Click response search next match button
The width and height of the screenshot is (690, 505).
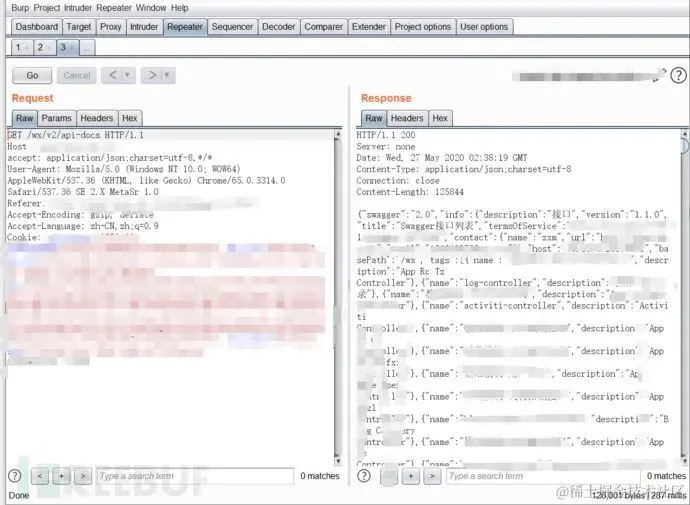[432, 476]
